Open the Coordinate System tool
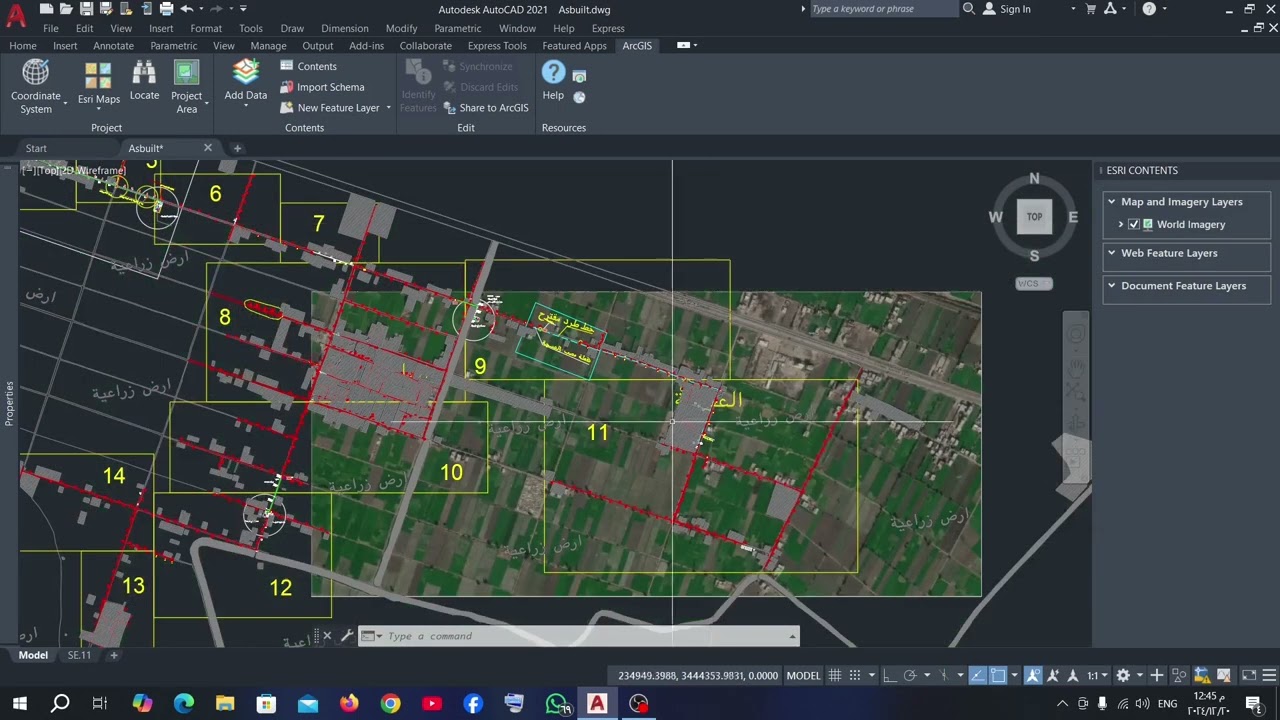The width and height of the screenshot is (1280, 720). point(36,87)
